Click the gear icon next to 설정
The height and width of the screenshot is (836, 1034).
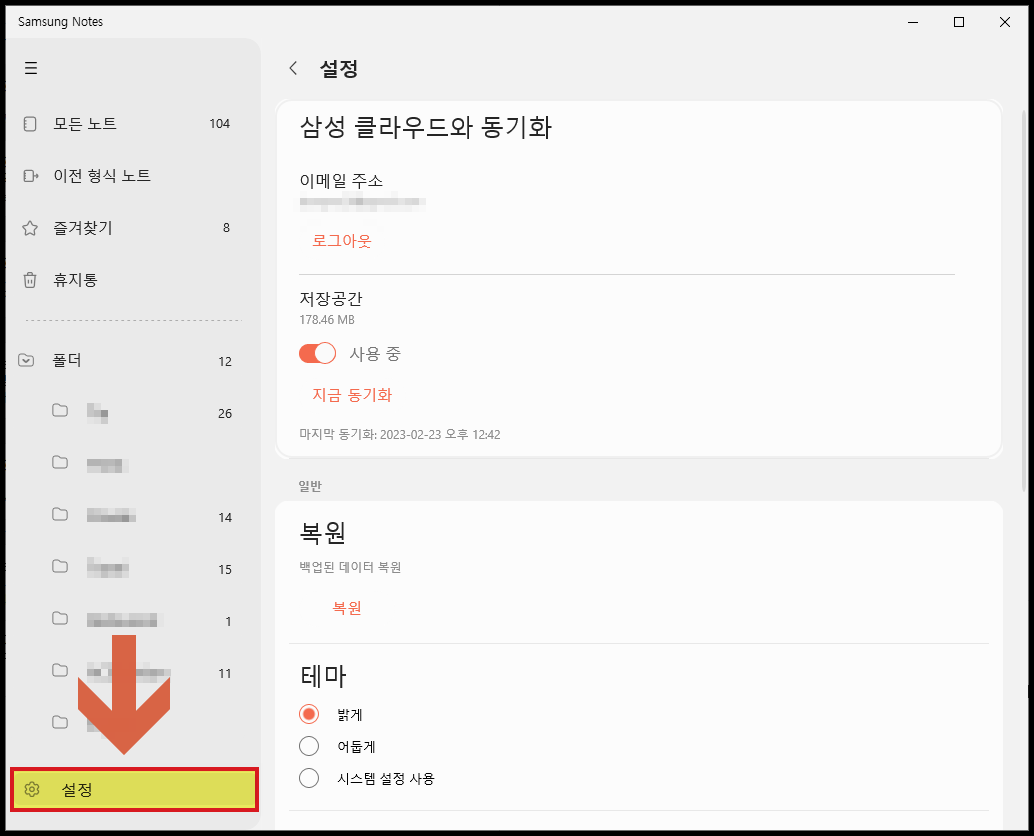[x=32, y=789]
